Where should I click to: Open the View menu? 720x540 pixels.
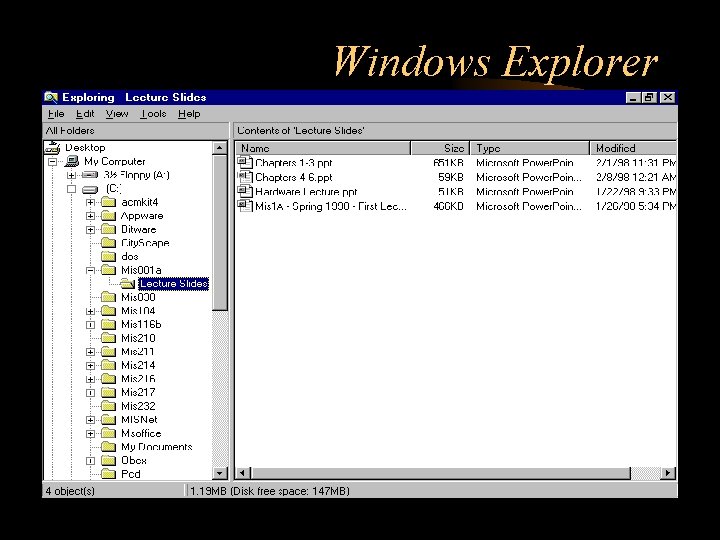[117, 114]
